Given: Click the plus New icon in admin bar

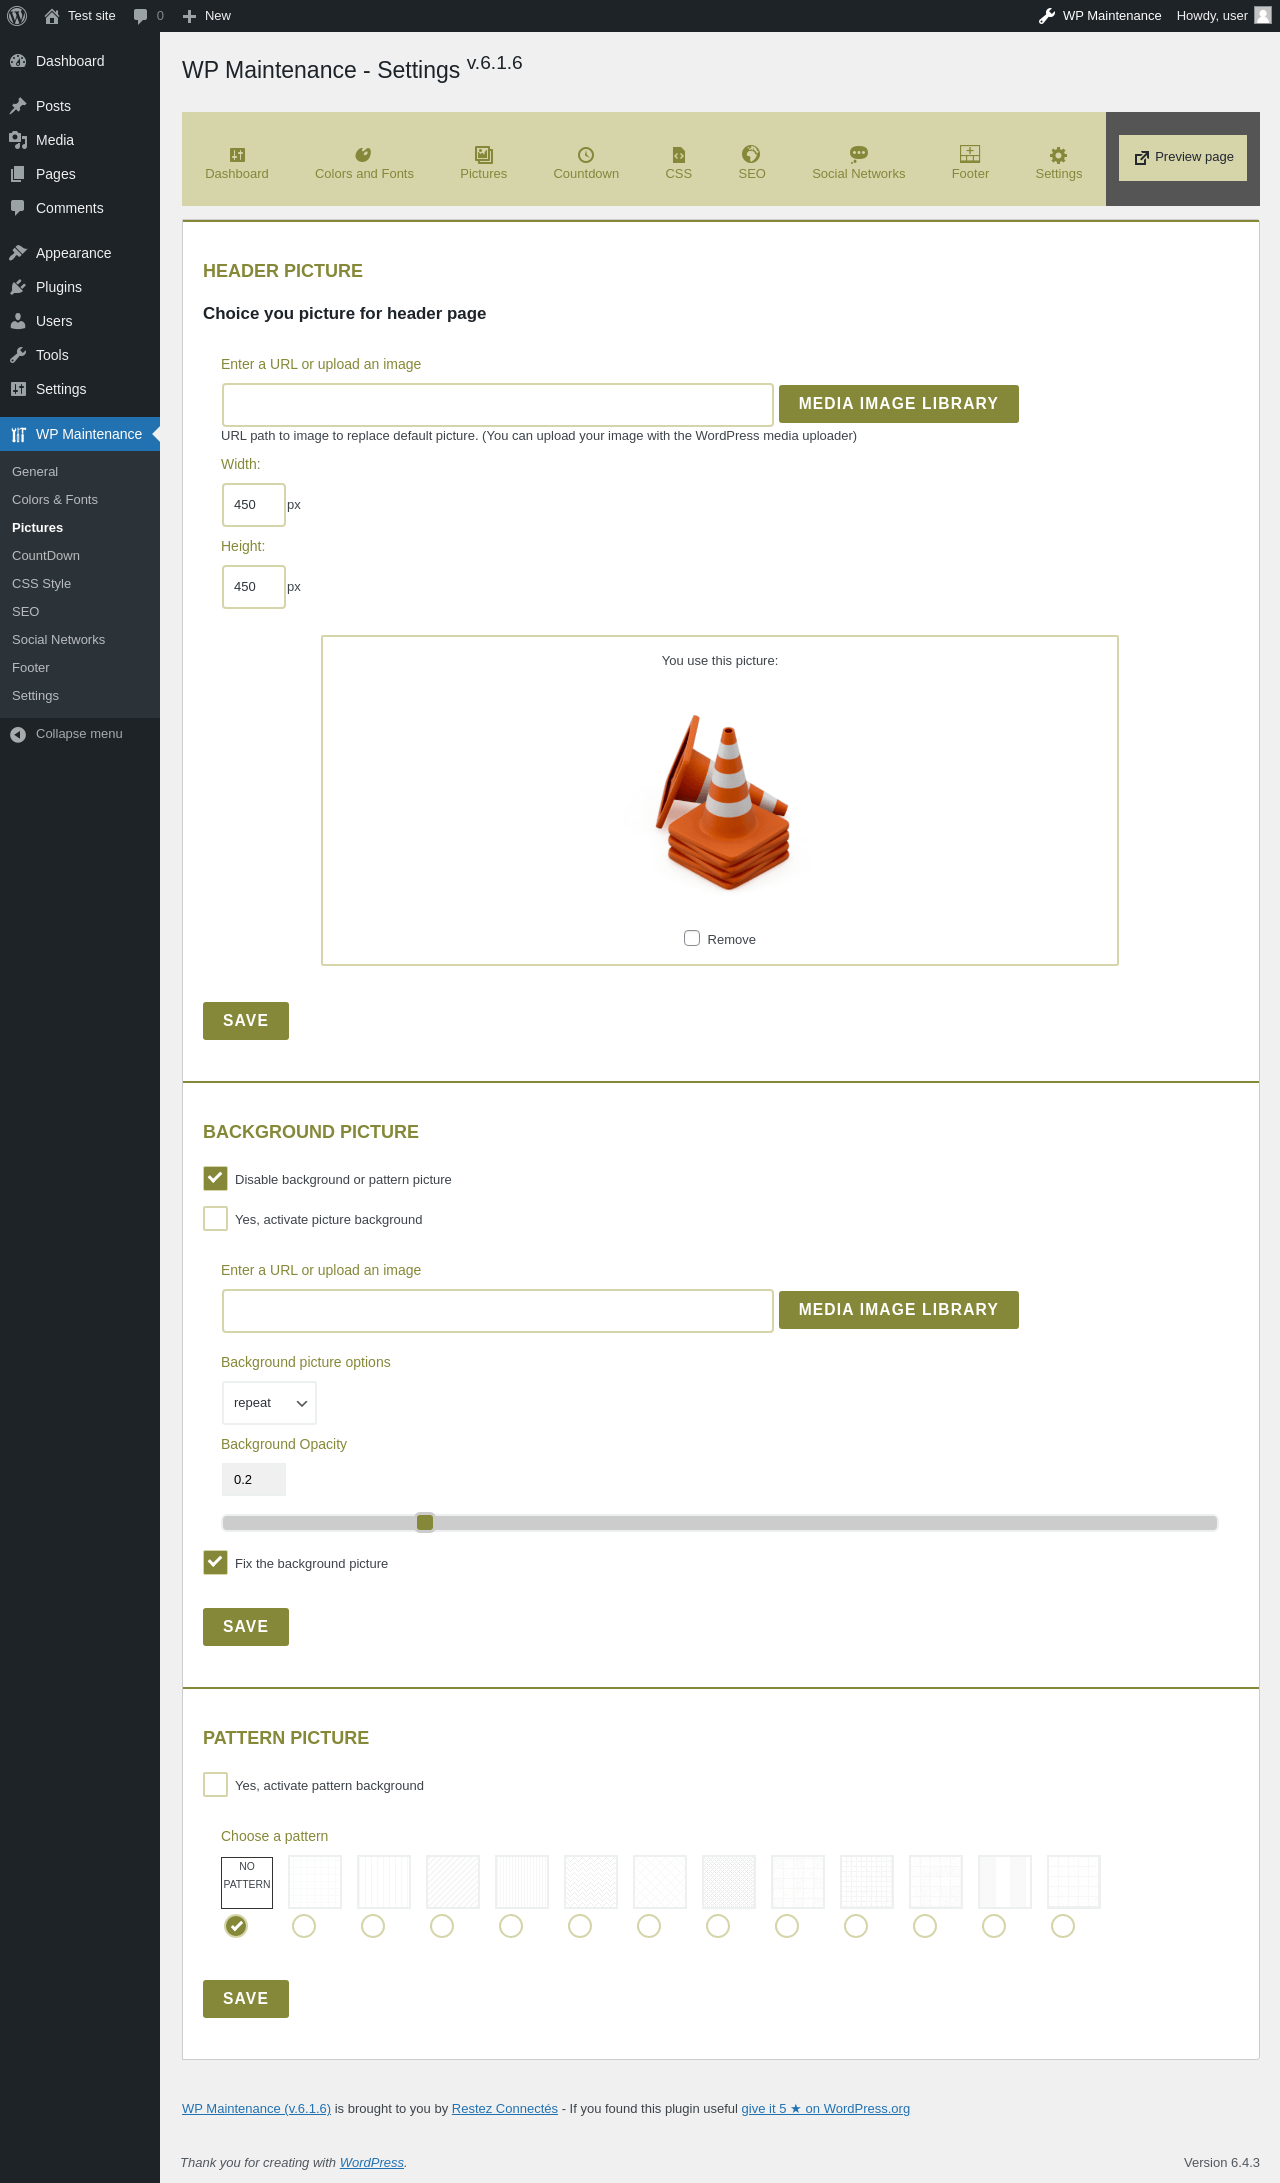Looking at the screenshot, I should [x=189, y=16].
